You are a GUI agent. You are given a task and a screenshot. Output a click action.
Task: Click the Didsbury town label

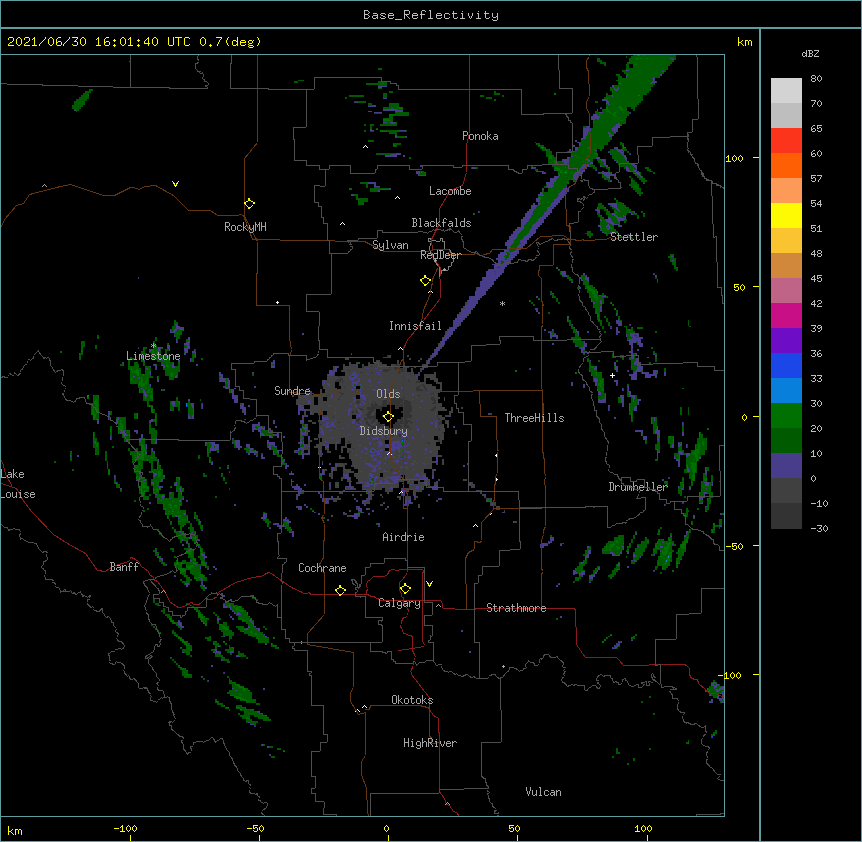point(384,431)
